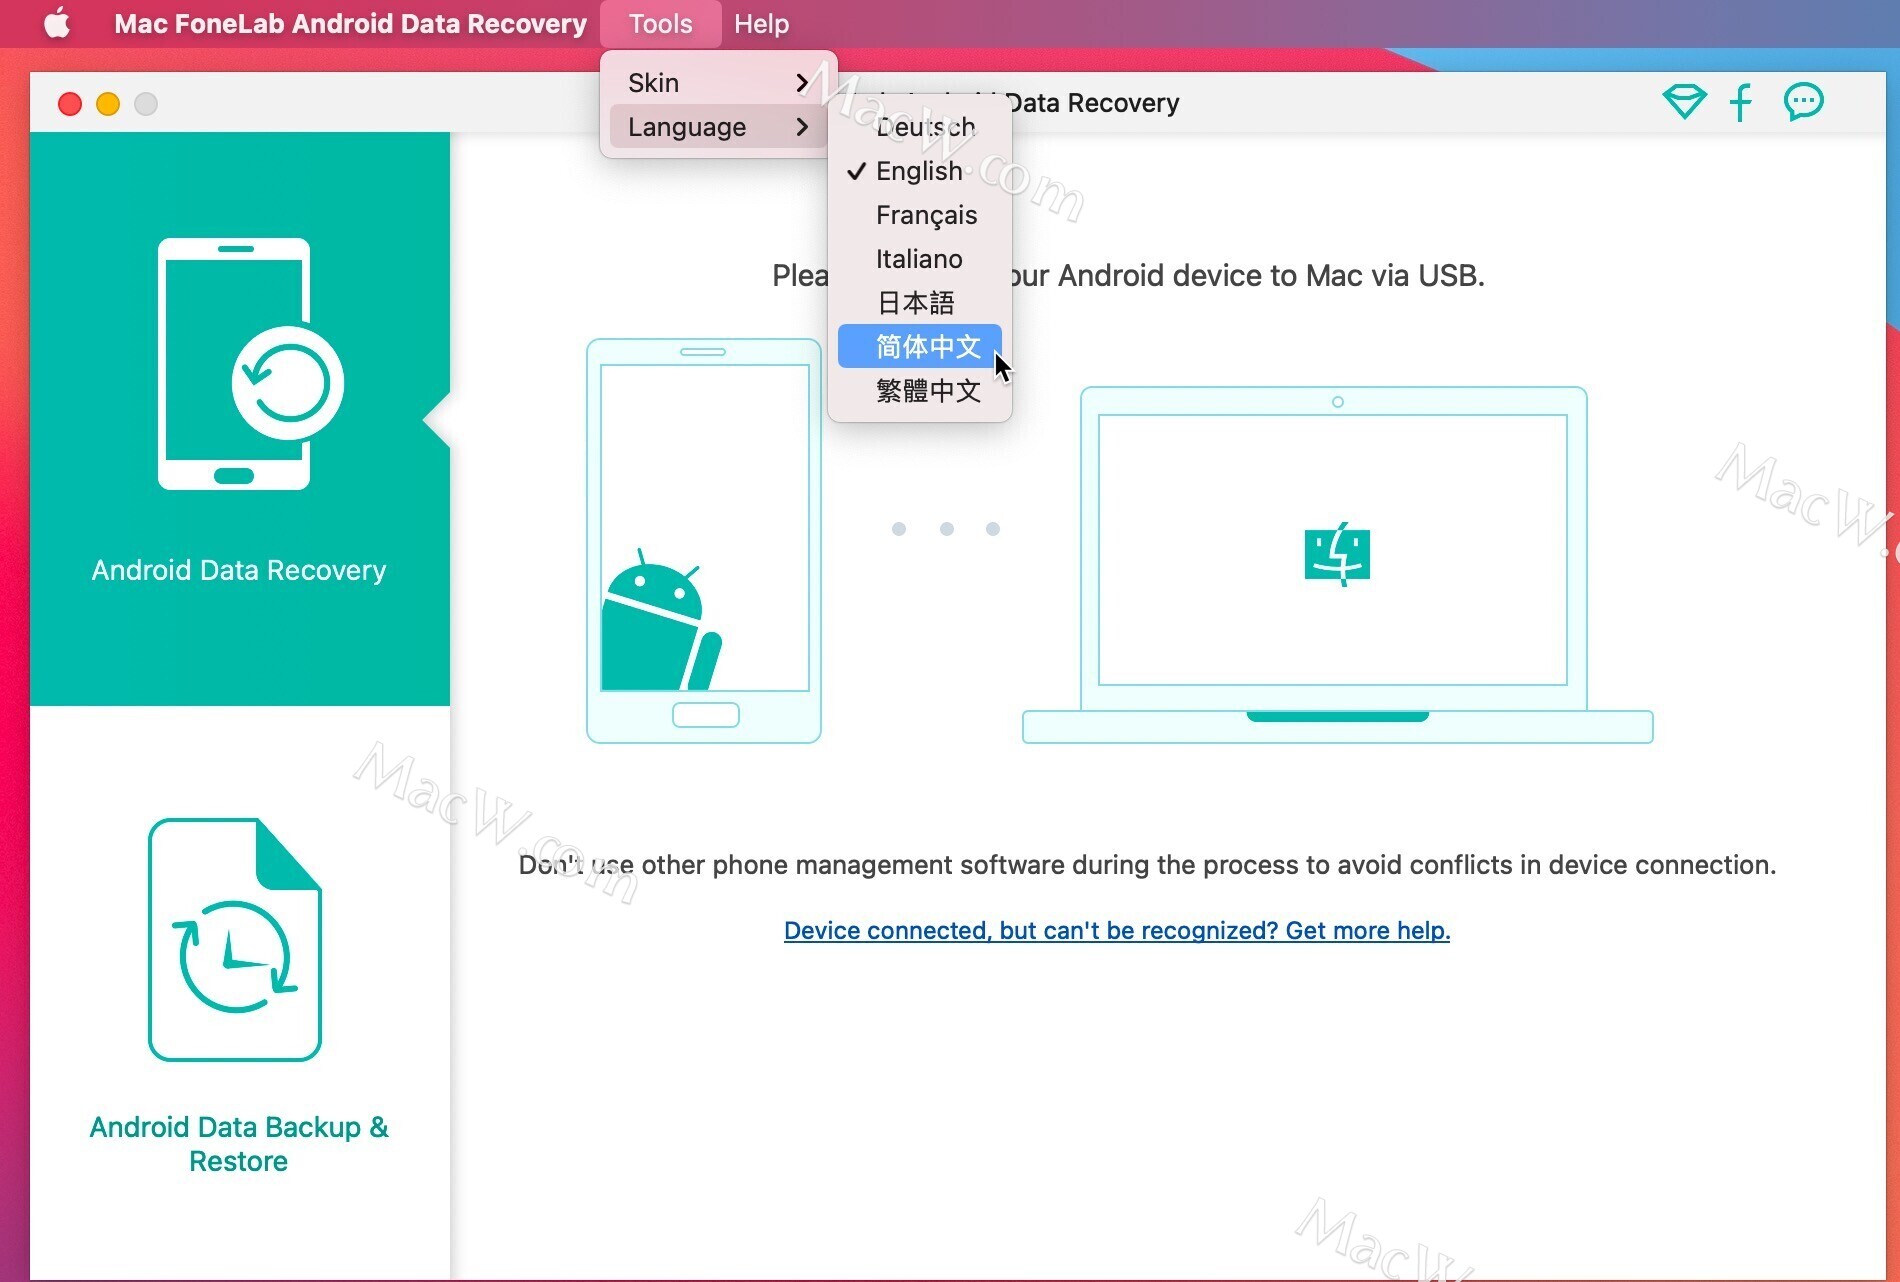1900x1282 pixels.
Task: Click the Android Data Recovery label
Action: point(239,570)
